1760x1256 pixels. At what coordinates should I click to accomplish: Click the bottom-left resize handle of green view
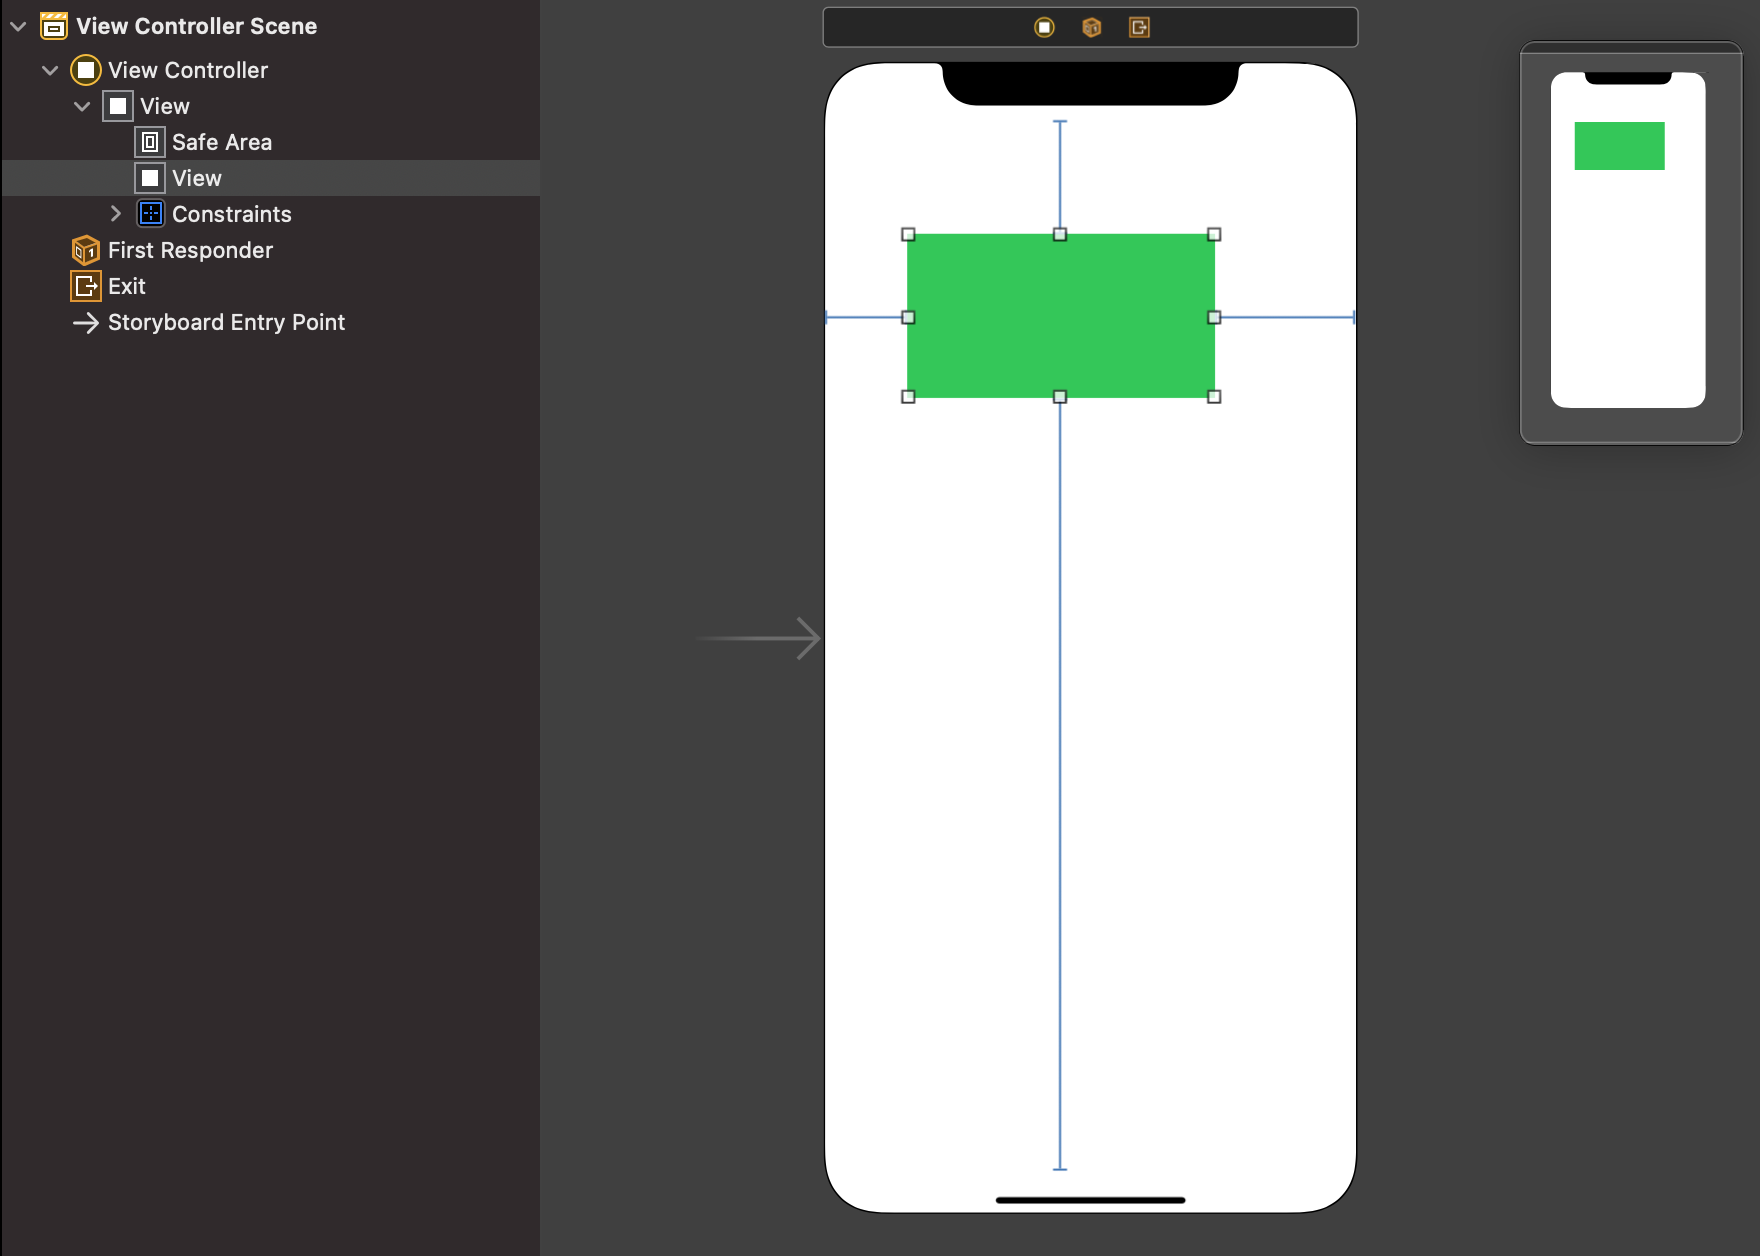[908, 397]
